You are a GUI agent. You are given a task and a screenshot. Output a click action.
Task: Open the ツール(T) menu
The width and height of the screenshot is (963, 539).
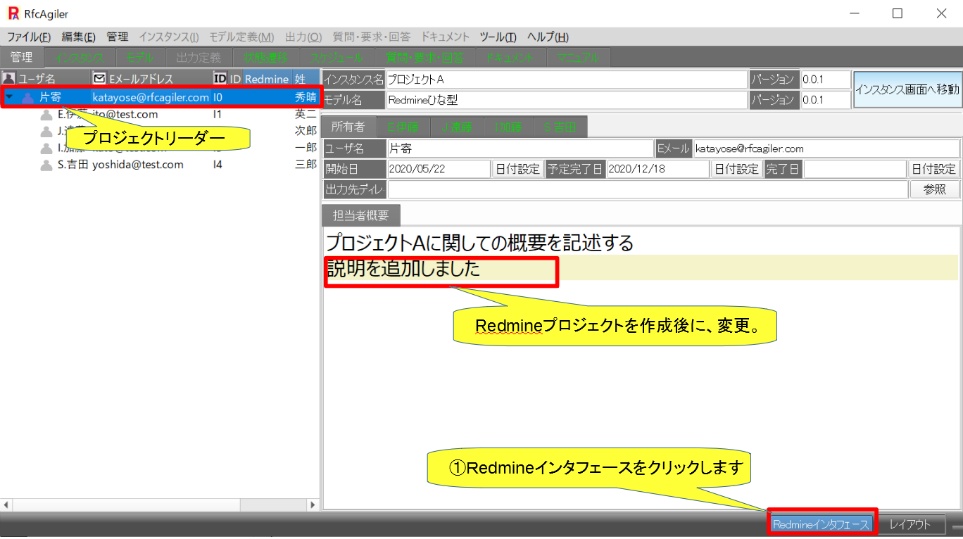click(498, 37)
